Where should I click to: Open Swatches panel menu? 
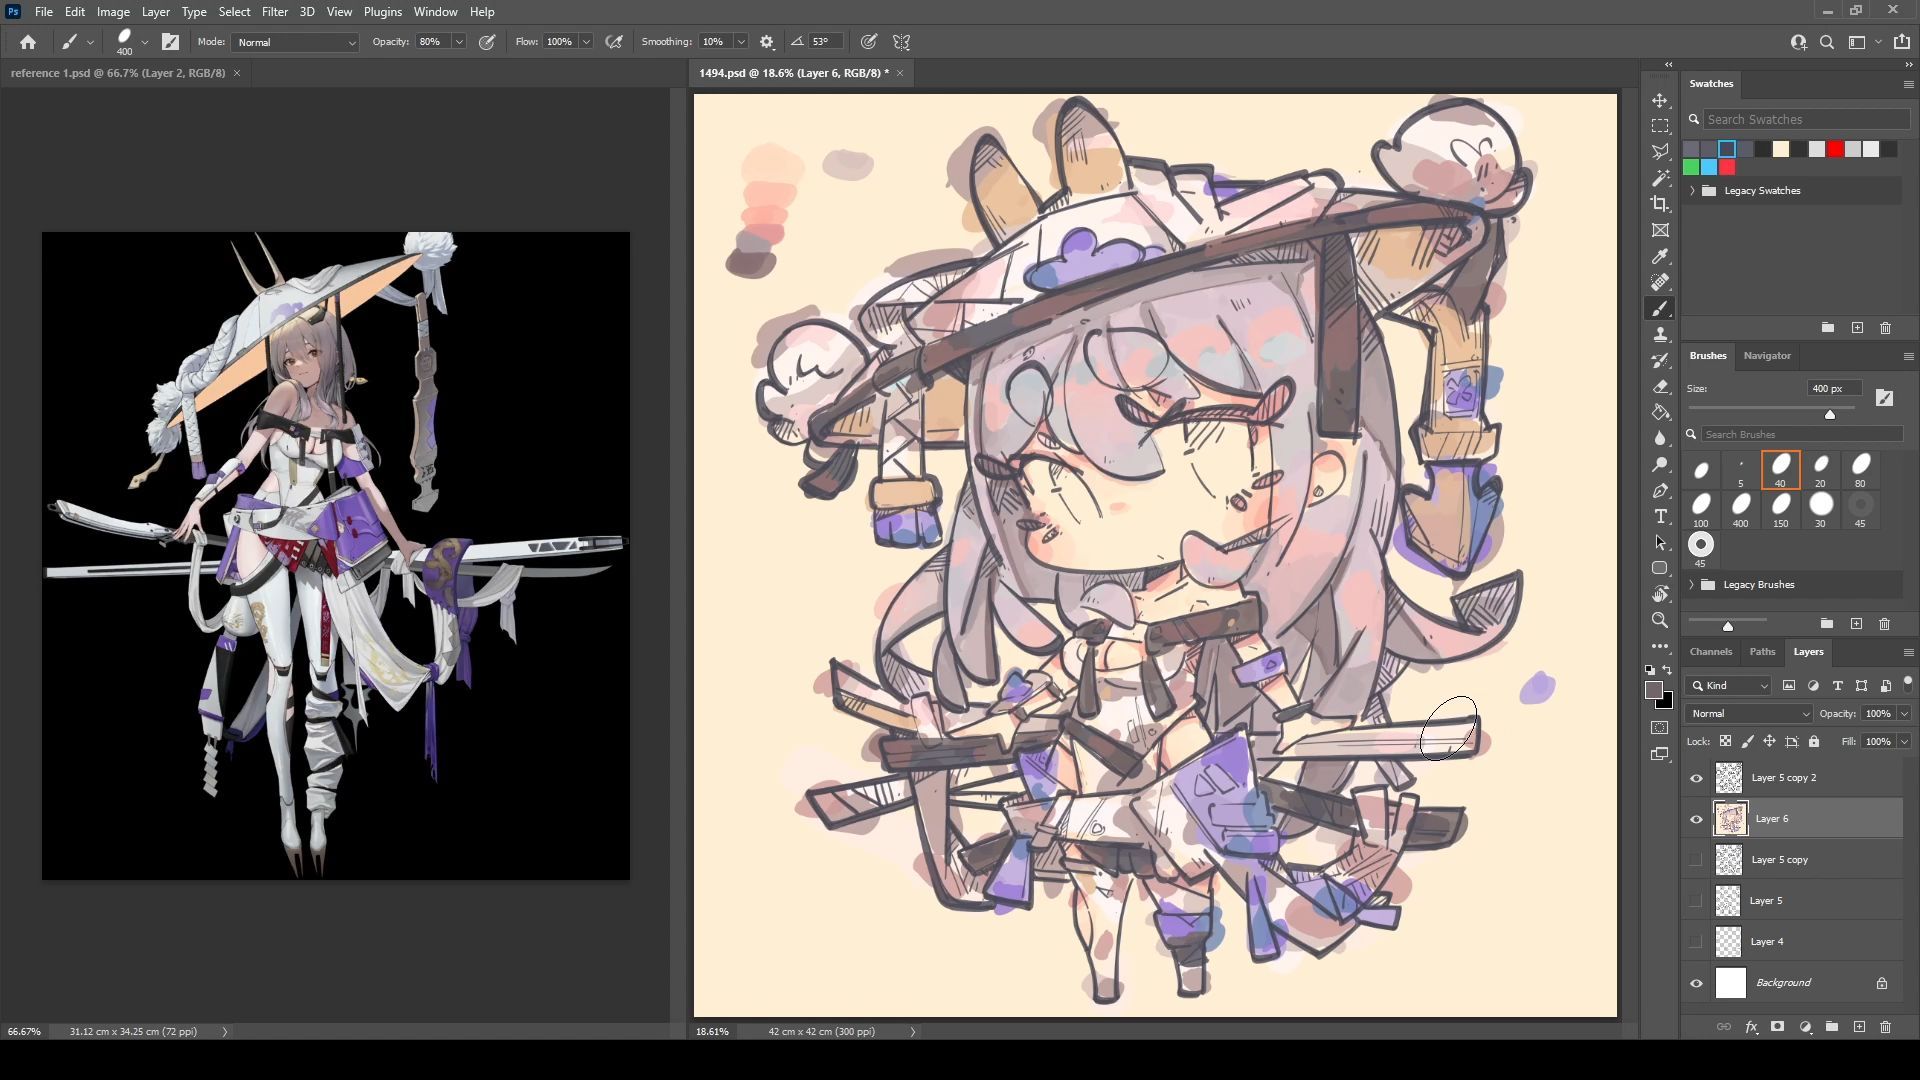point(1908,84)
